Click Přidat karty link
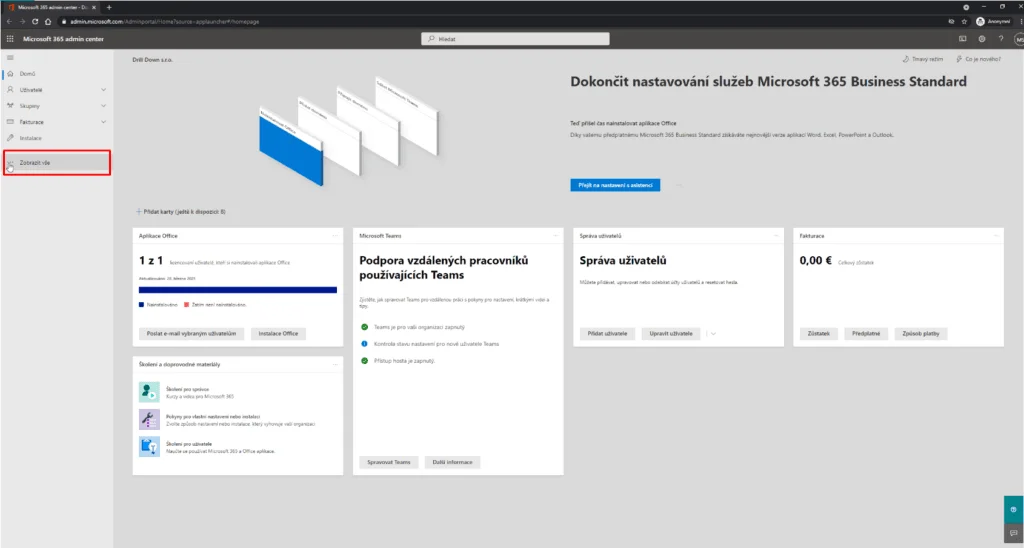Viewport: 1024px width, 548px height. click(181, 212)
